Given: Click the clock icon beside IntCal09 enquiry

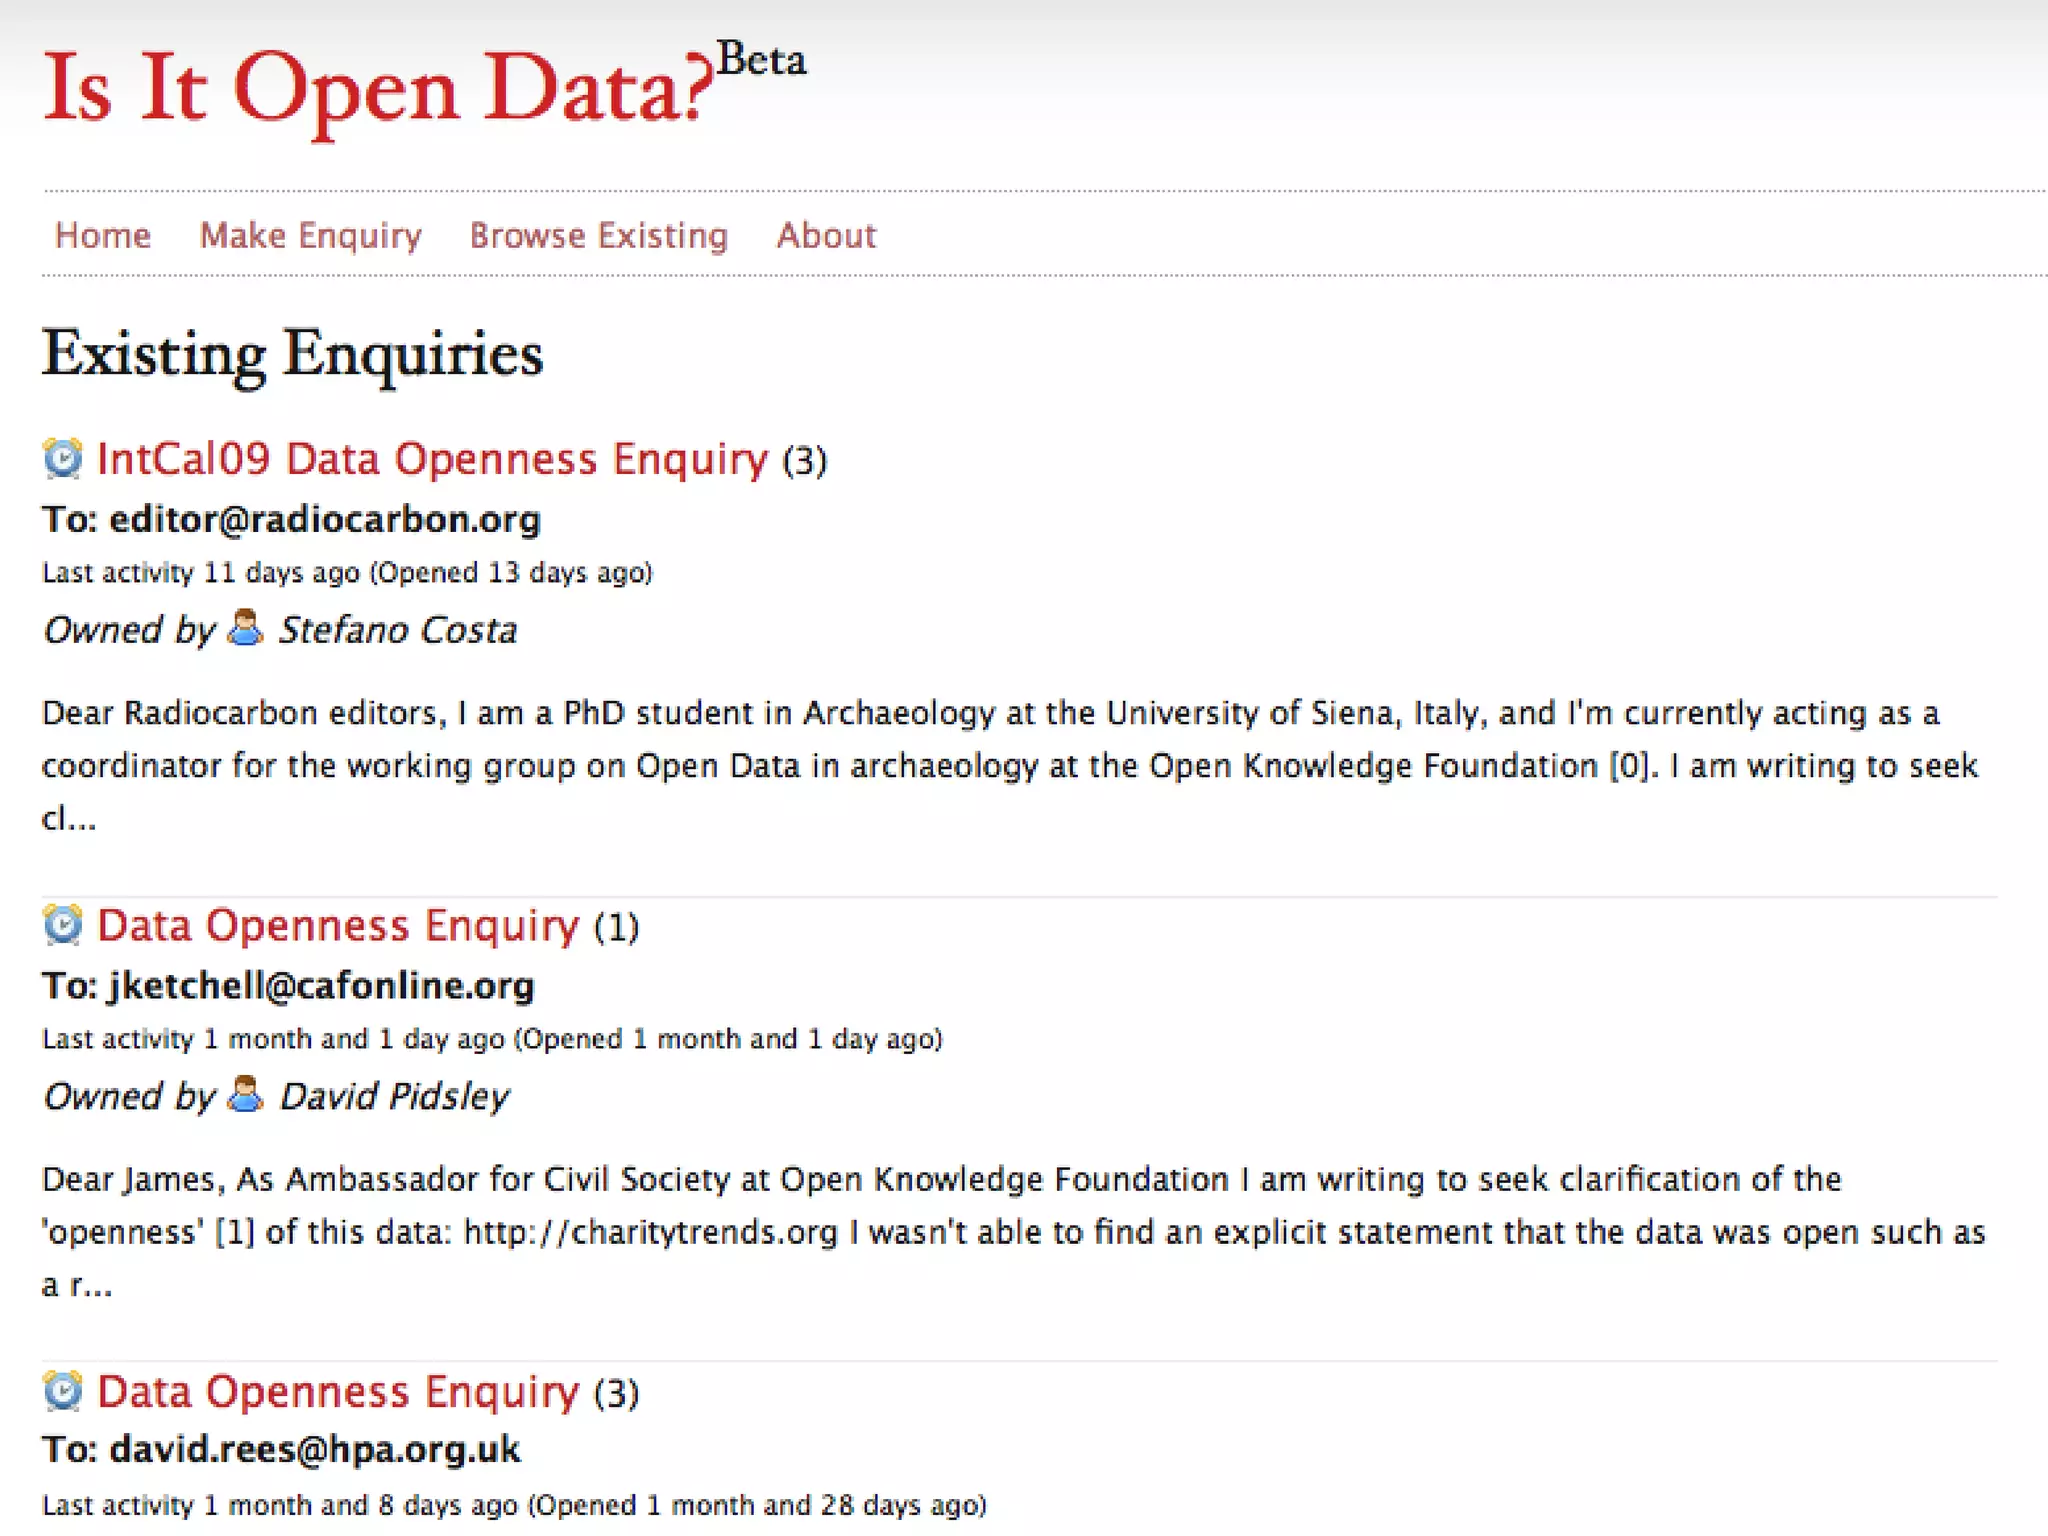Looking at the screenshot, I should (x=63, y=458).
